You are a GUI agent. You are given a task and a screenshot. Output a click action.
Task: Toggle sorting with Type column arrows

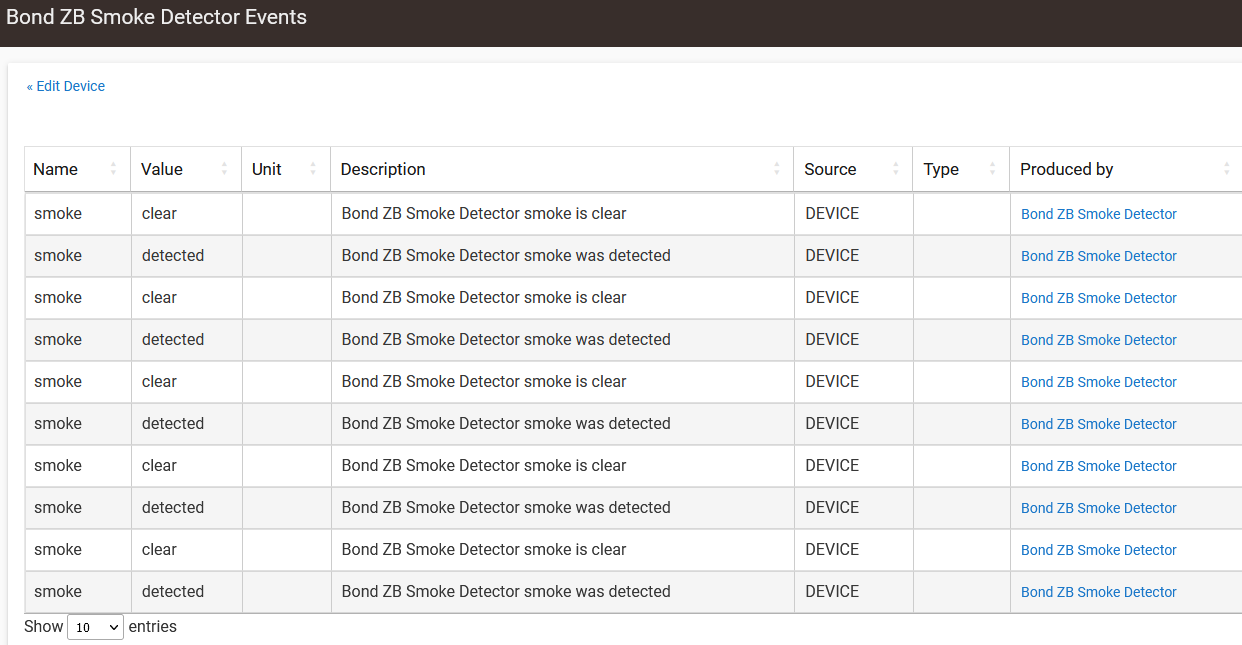(992, 169)
